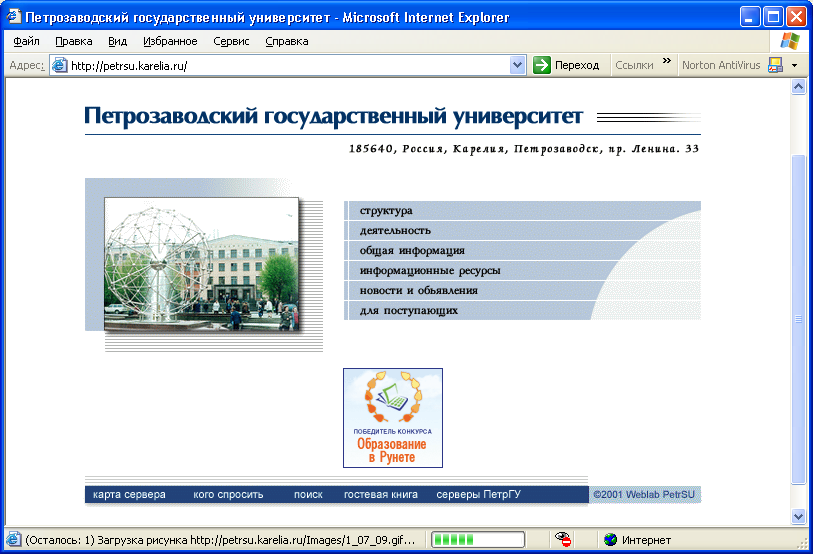Open the Вид menu

pyautogui.click(x=118, y=41)
